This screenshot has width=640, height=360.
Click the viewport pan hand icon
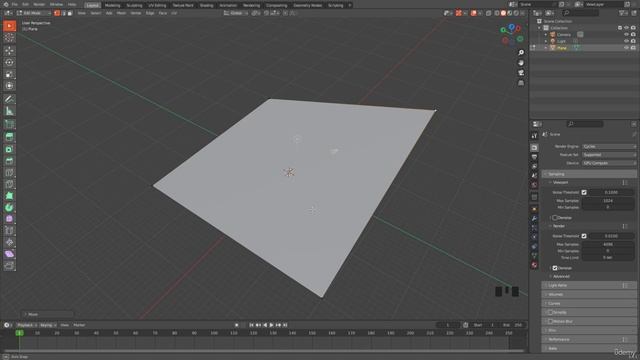click(x=521, y=62)
